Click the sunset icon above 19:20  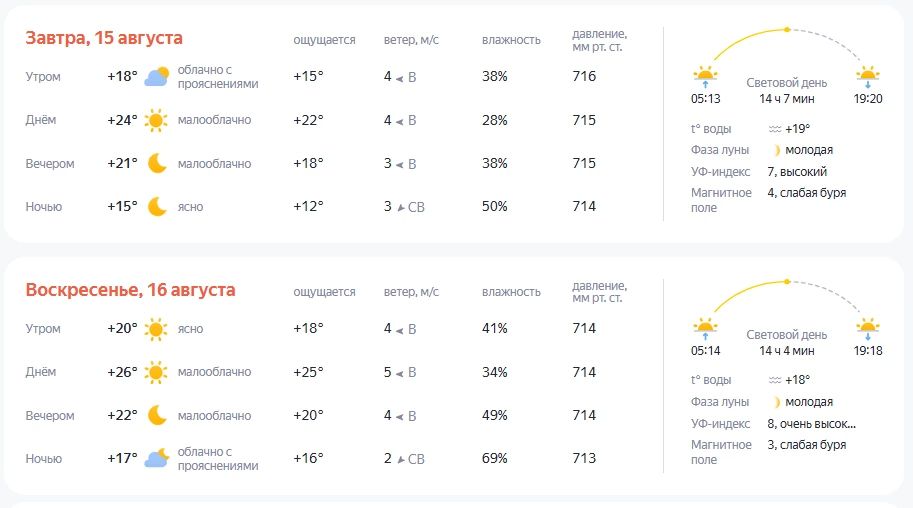click(x=868, y=76)
